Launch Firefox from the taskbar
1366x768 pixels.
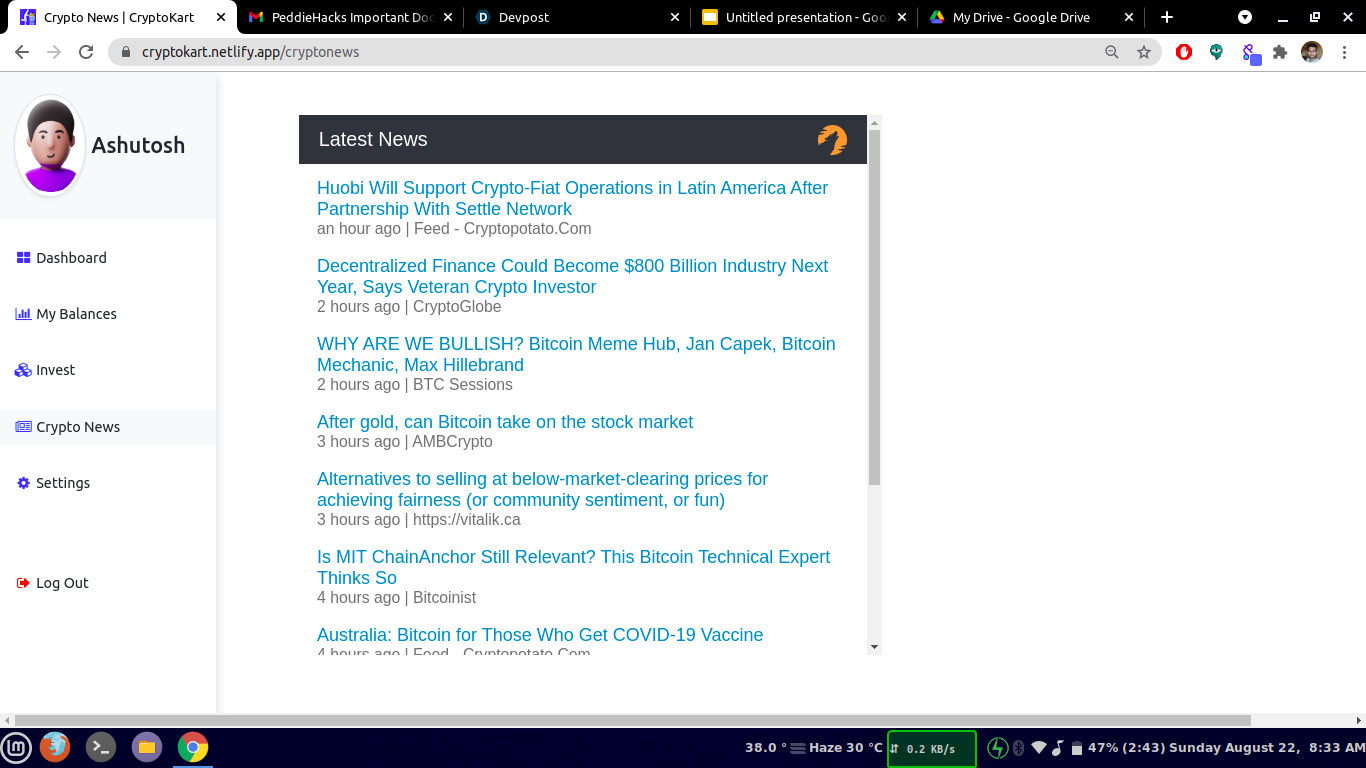[55, 747]
